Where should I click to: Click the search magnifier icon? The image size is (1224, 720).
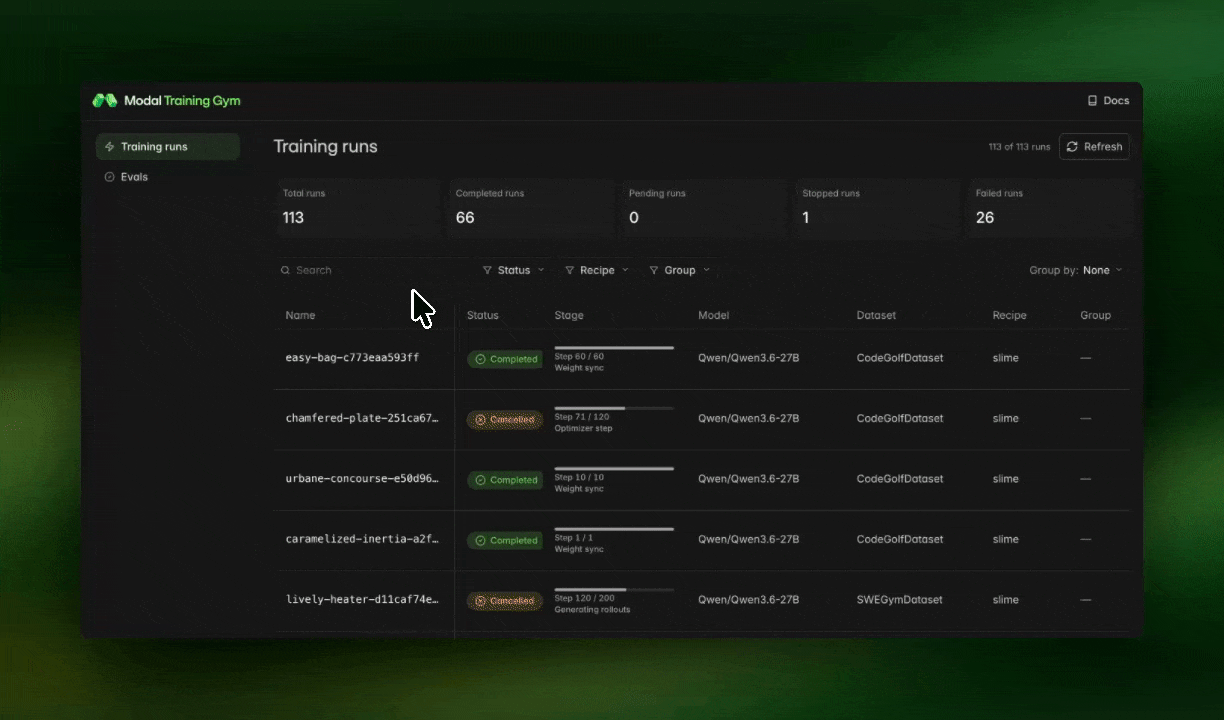pos(286,270)
